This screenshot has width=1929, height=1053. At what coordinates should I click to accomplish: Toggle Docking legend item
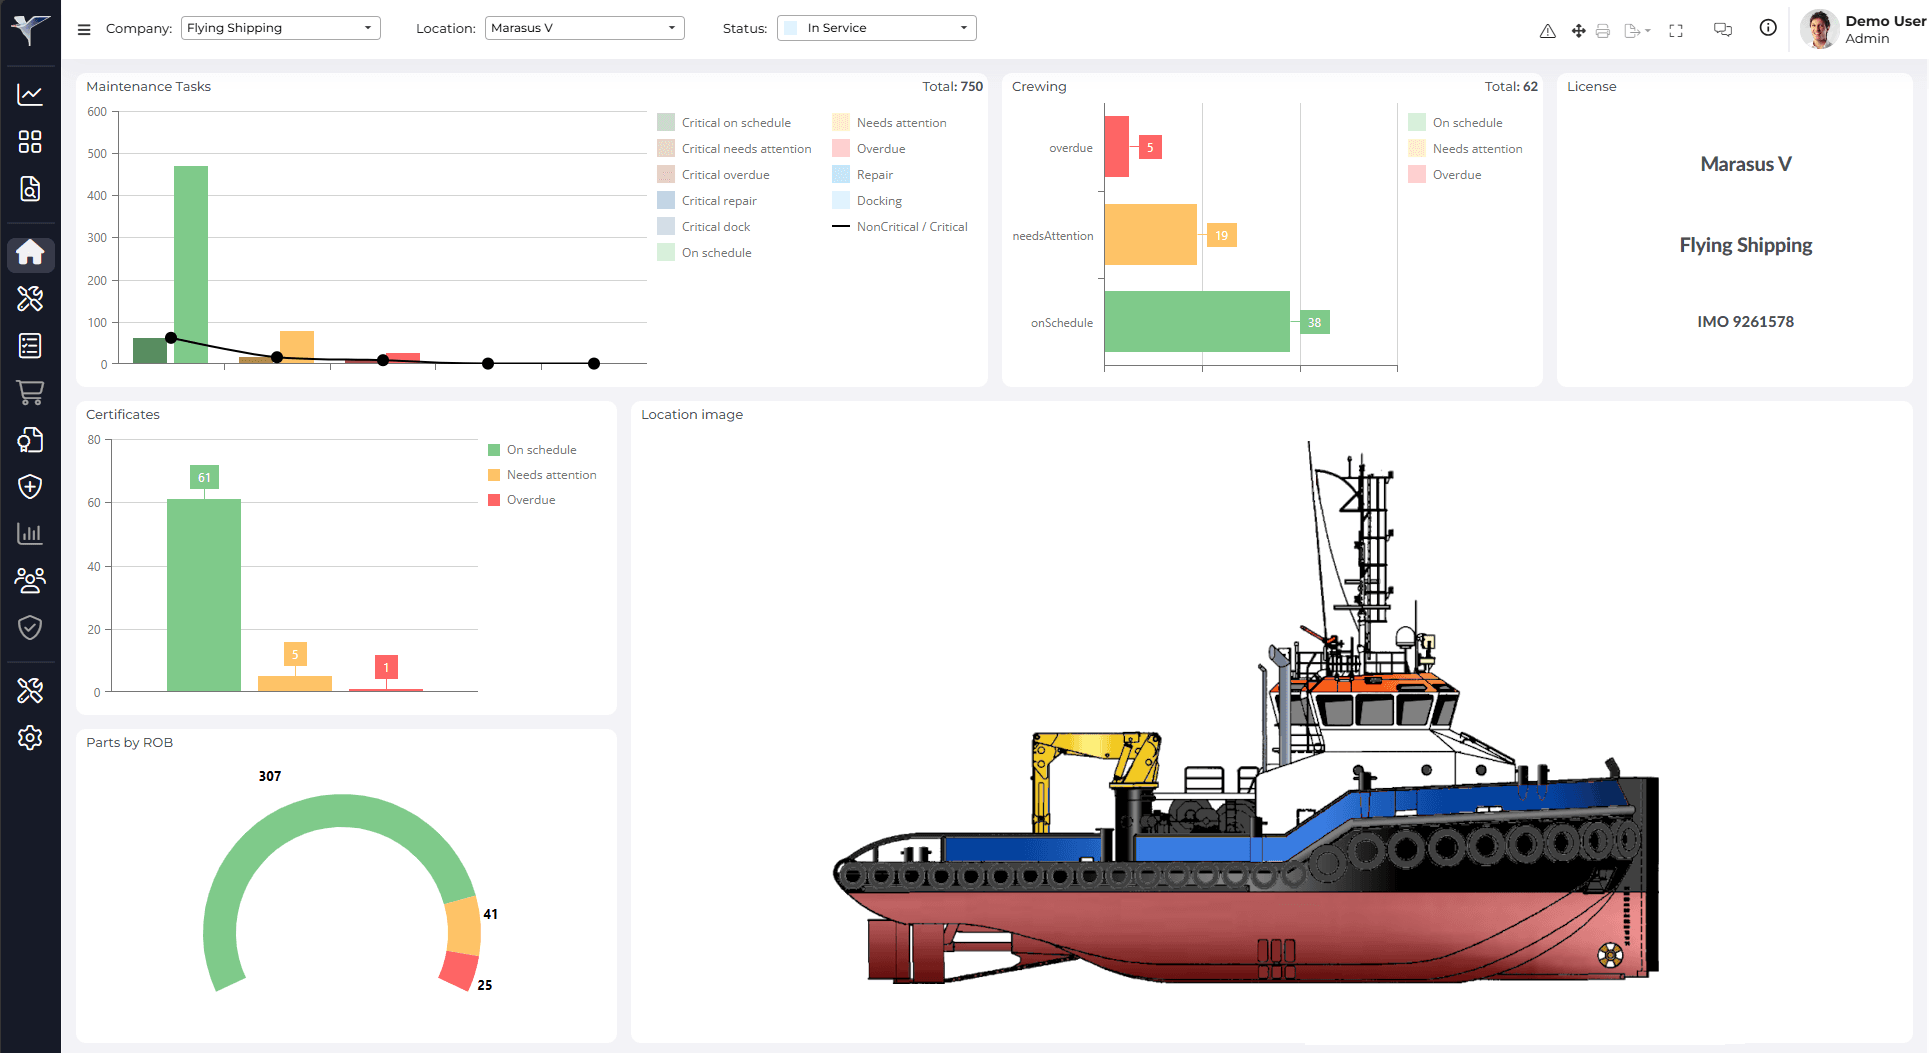click(x=867, y=201)
